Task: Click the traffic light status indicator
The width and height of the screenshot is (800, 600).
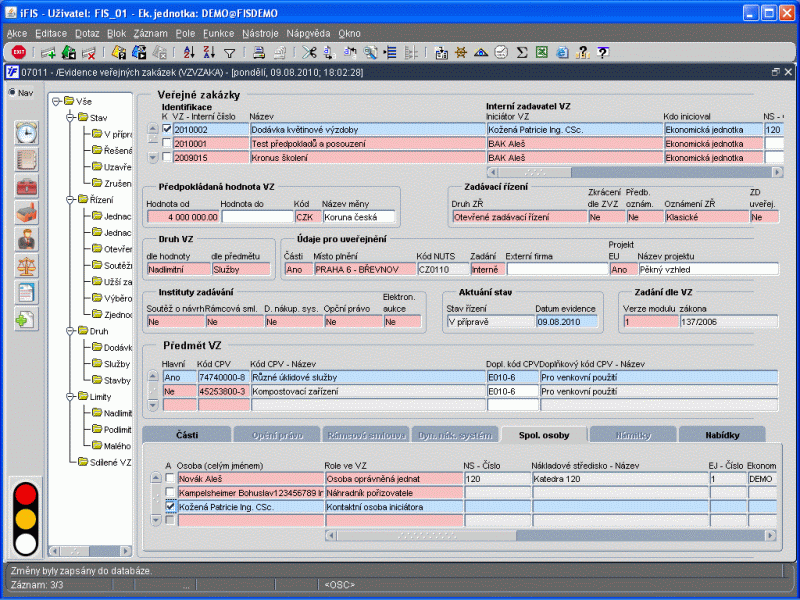Action: [x=26, y=519]
